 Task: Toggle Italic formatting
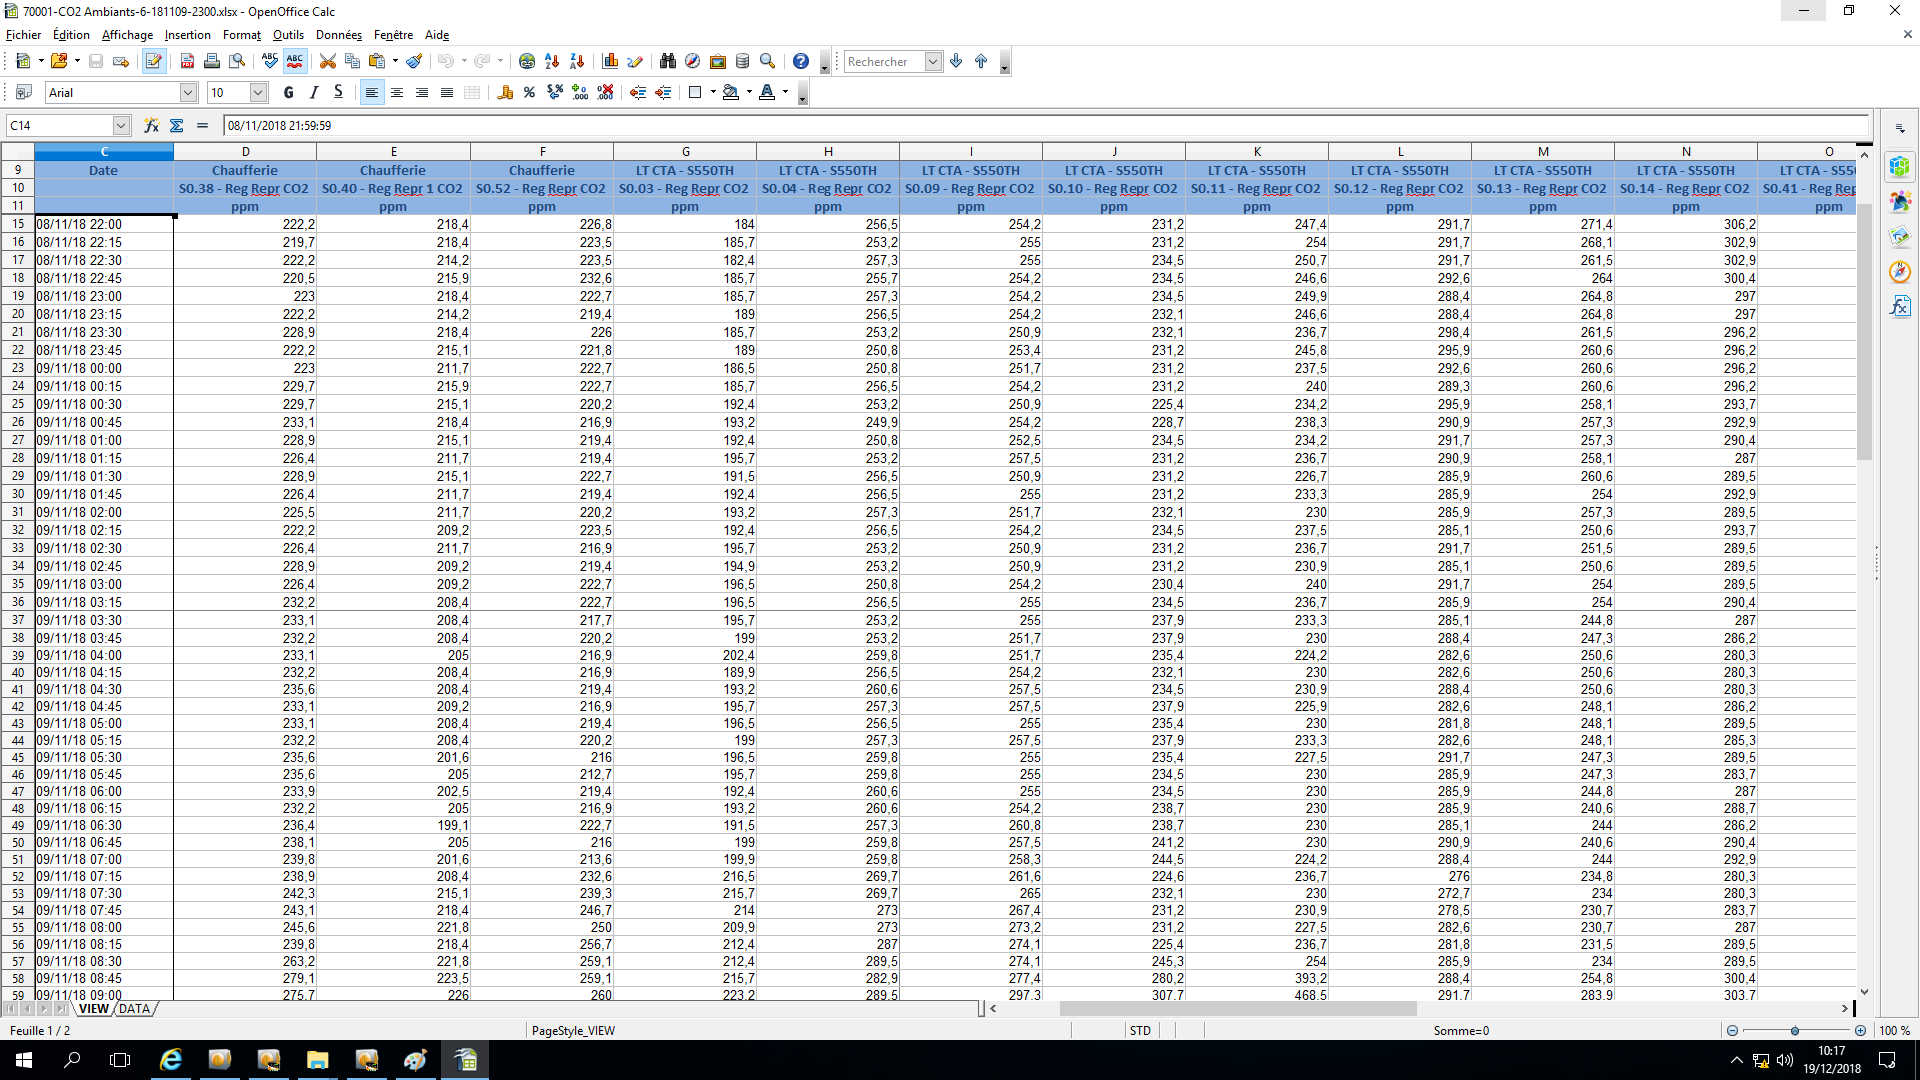tap(314, 92)
